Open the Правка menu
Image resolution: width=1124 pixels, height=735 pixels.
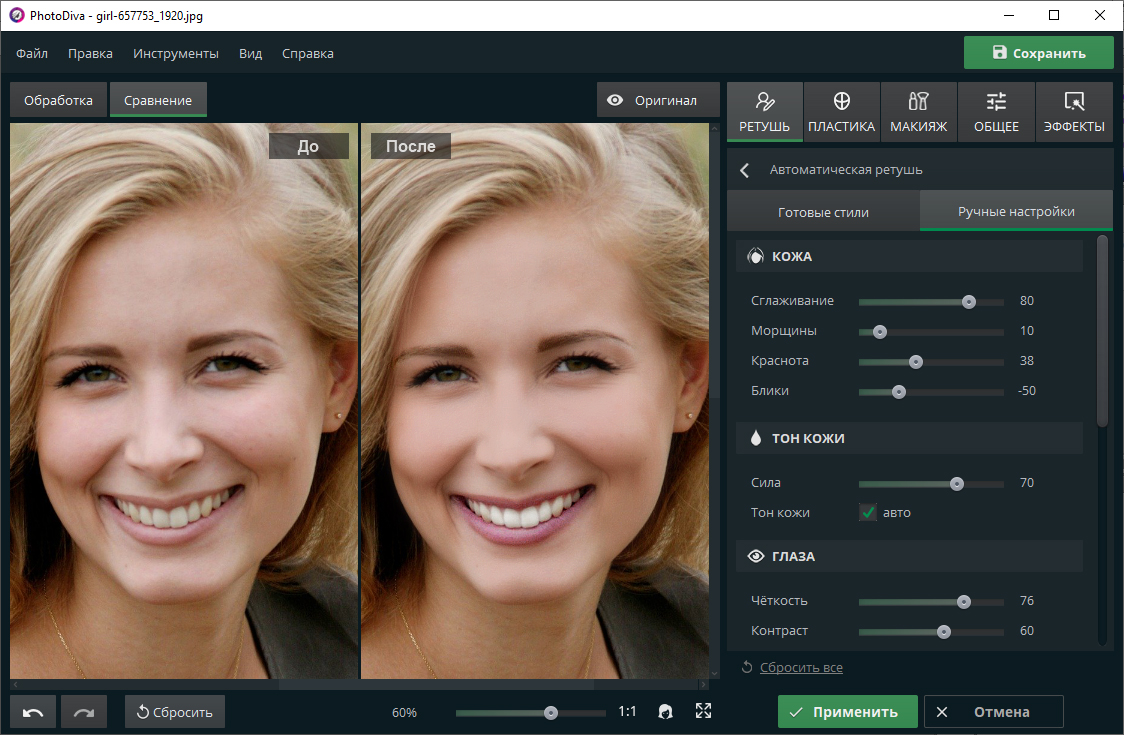[90, 54]
